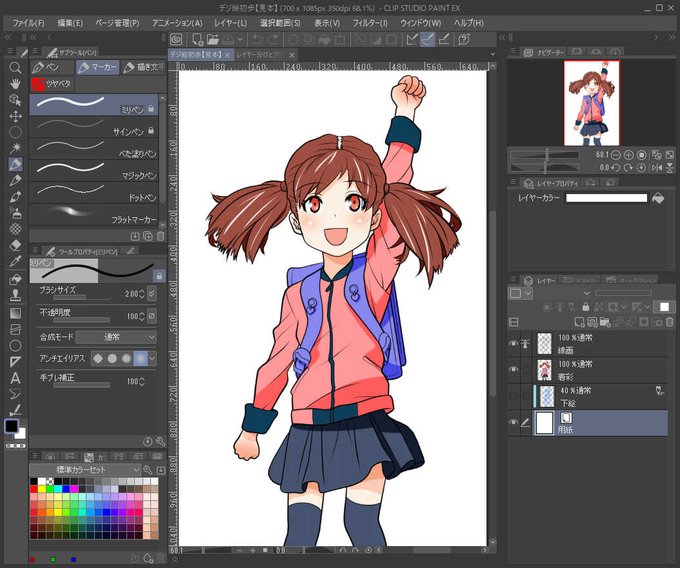
Task: Select the Auto select magic wand tool
Action: click(15, 148)
